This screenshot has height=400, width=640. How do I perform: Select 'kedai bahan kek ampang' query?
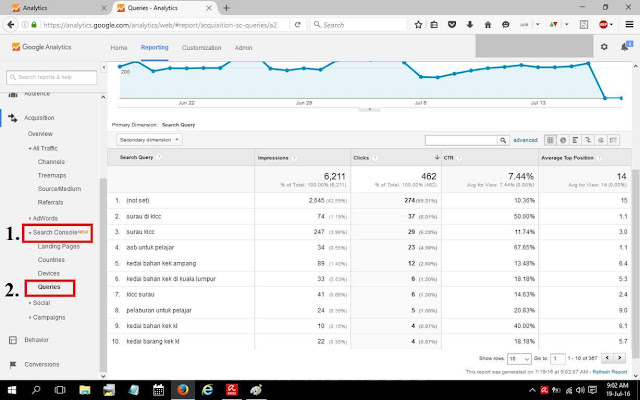[x=161, y=264]
